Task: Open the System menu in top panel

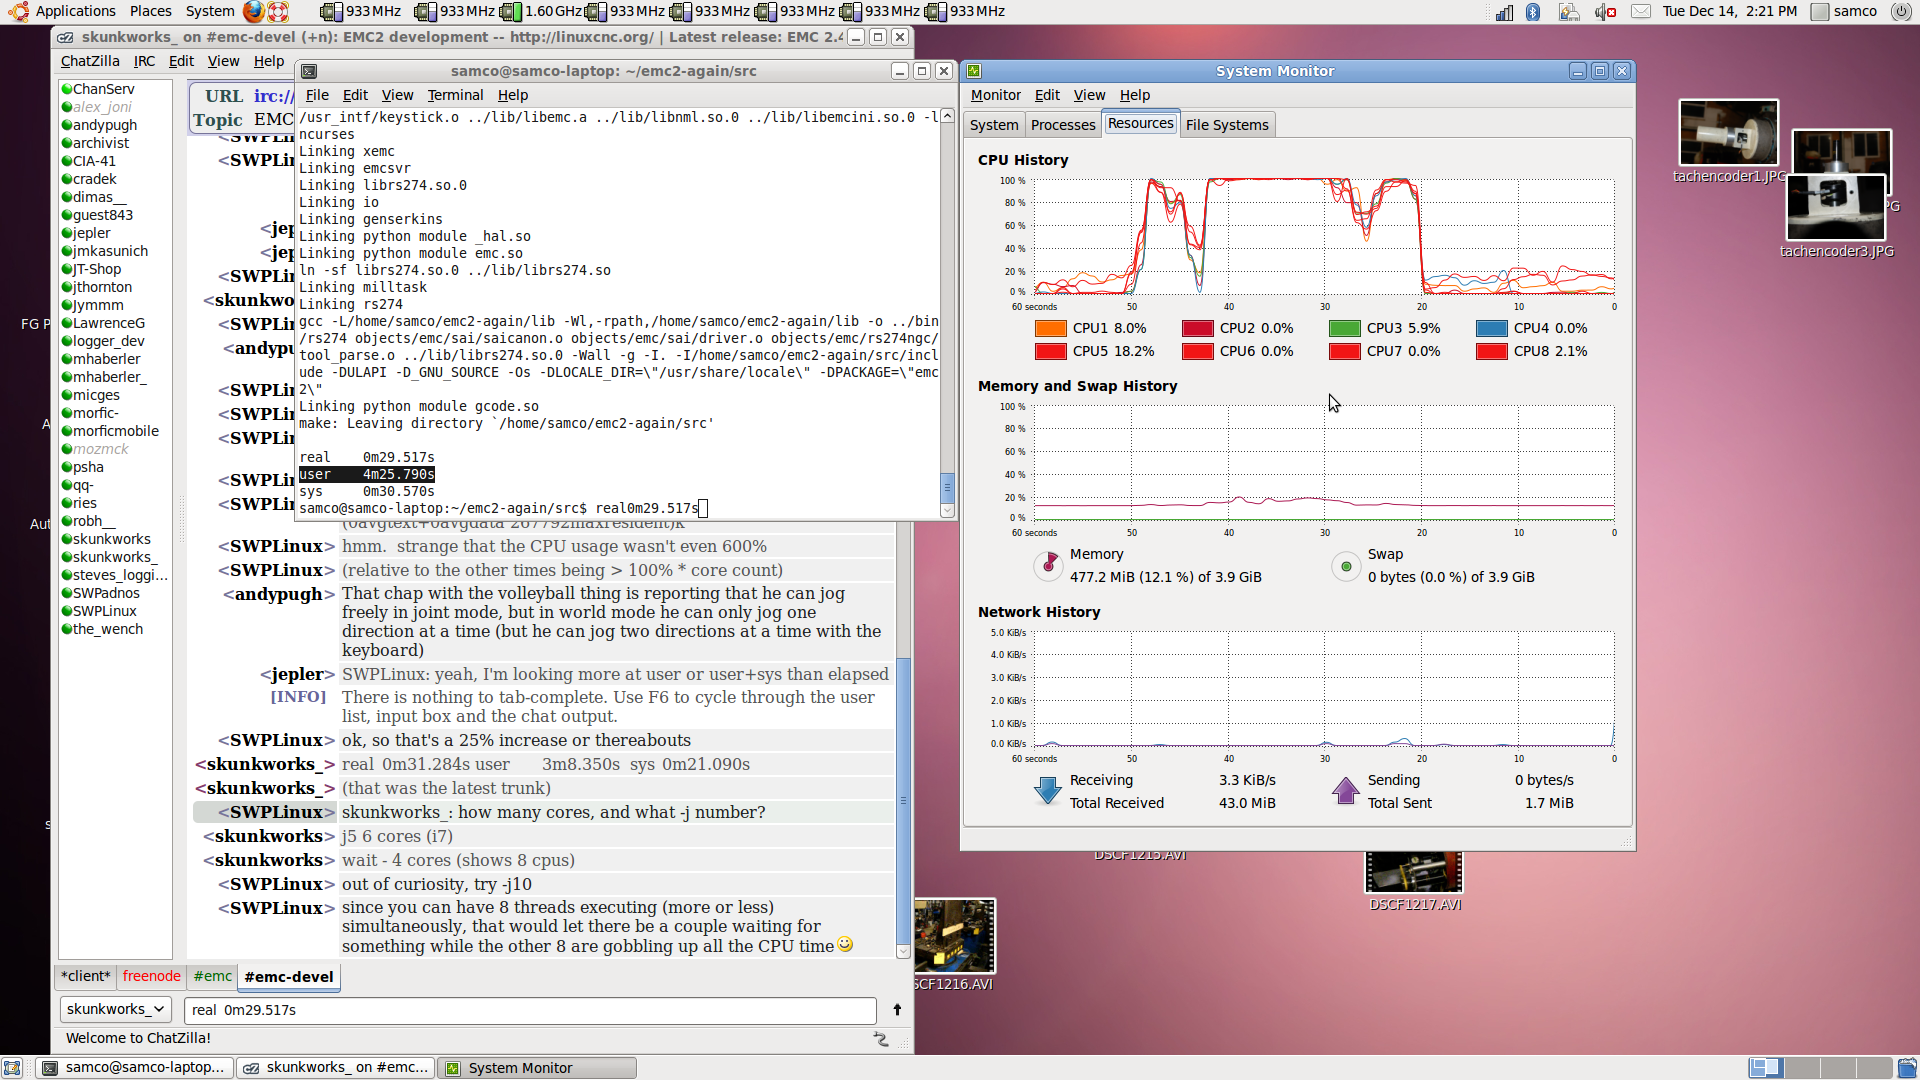Action: click(x=210, y=11)
